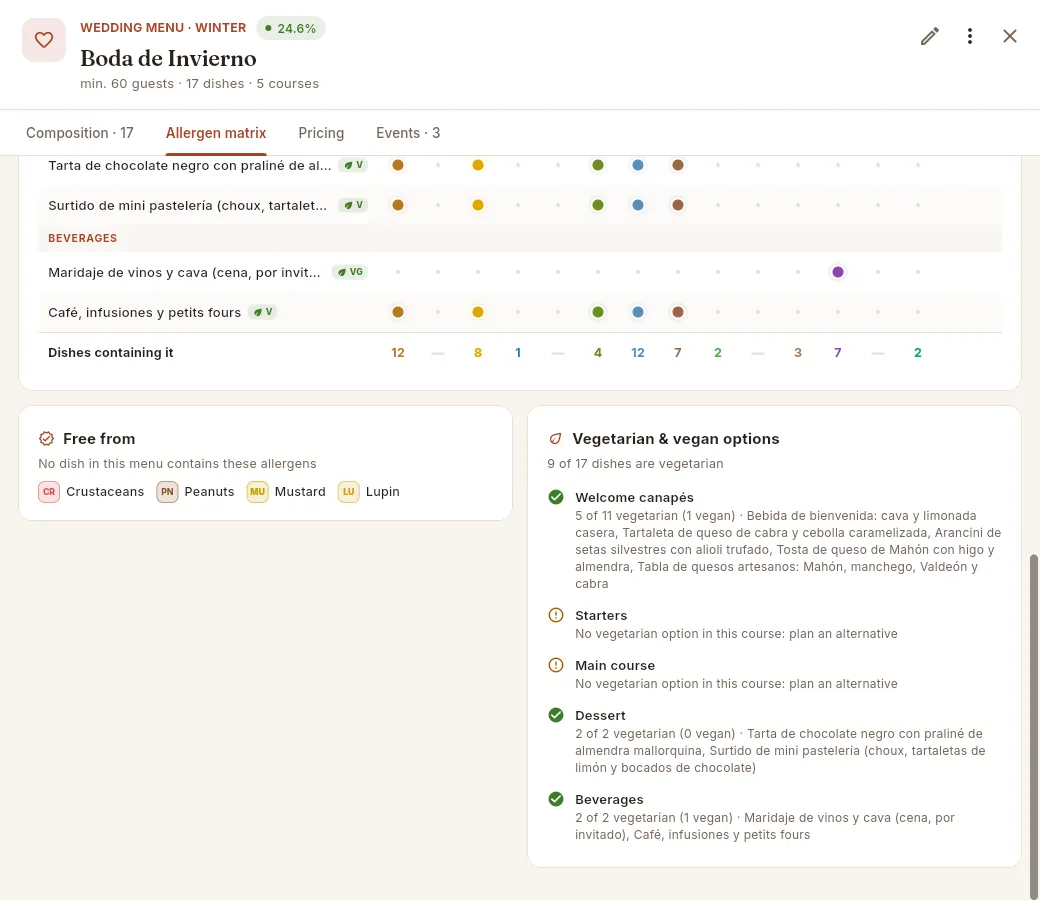Open the three-dot more options menu

click(970, 36)
